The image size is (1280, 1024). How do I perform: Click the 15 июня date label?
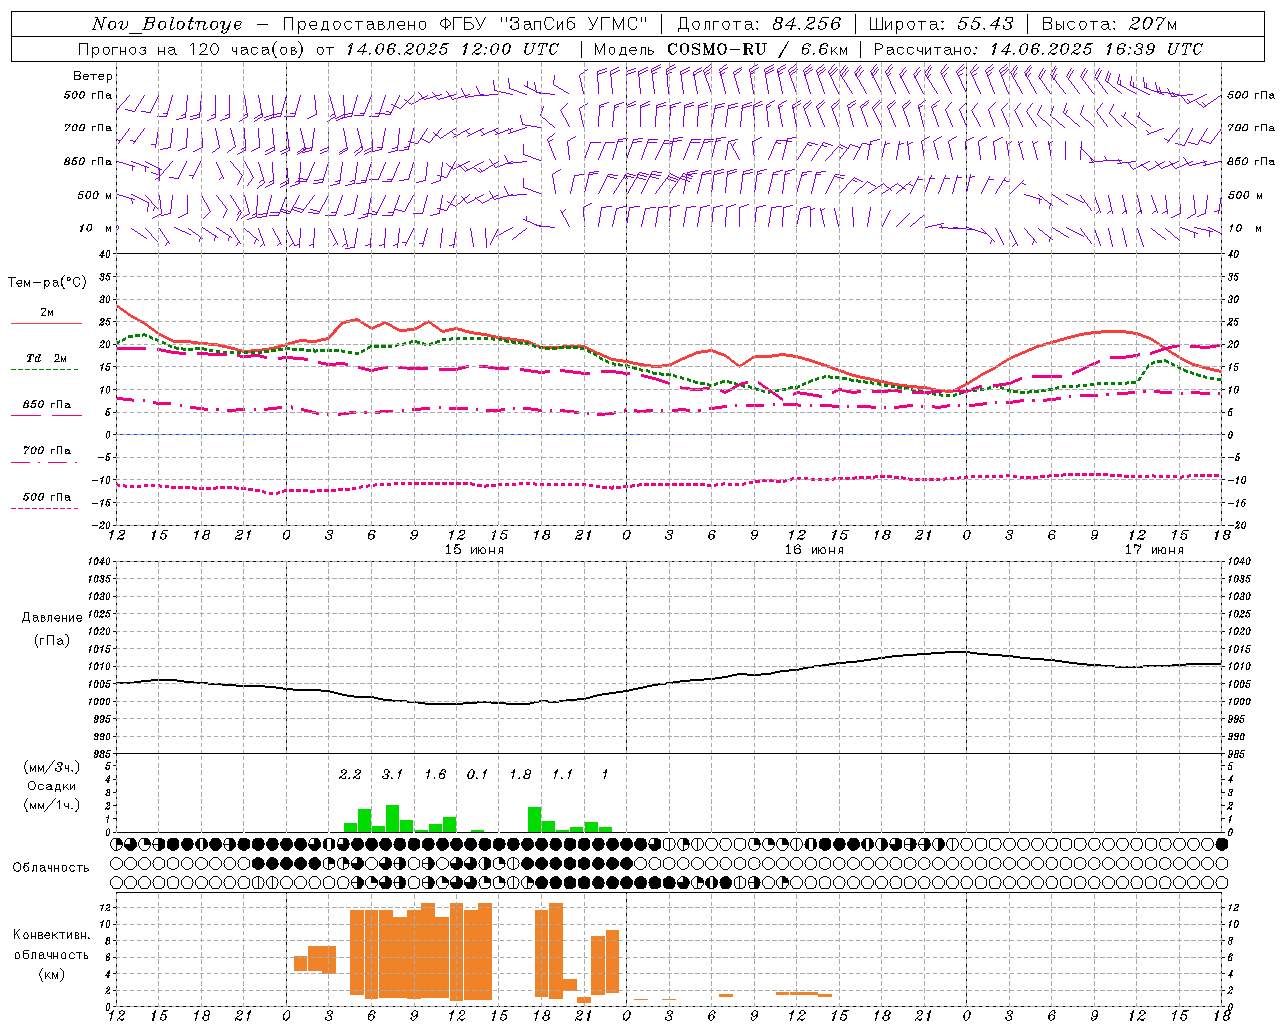pos(474,550)
